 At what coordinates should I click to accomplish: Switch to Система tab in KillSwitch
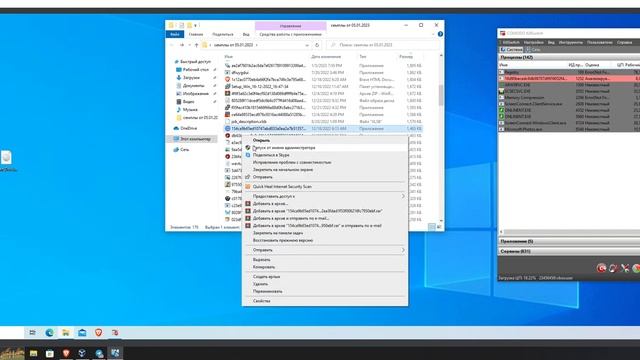(x=511, y=49)
